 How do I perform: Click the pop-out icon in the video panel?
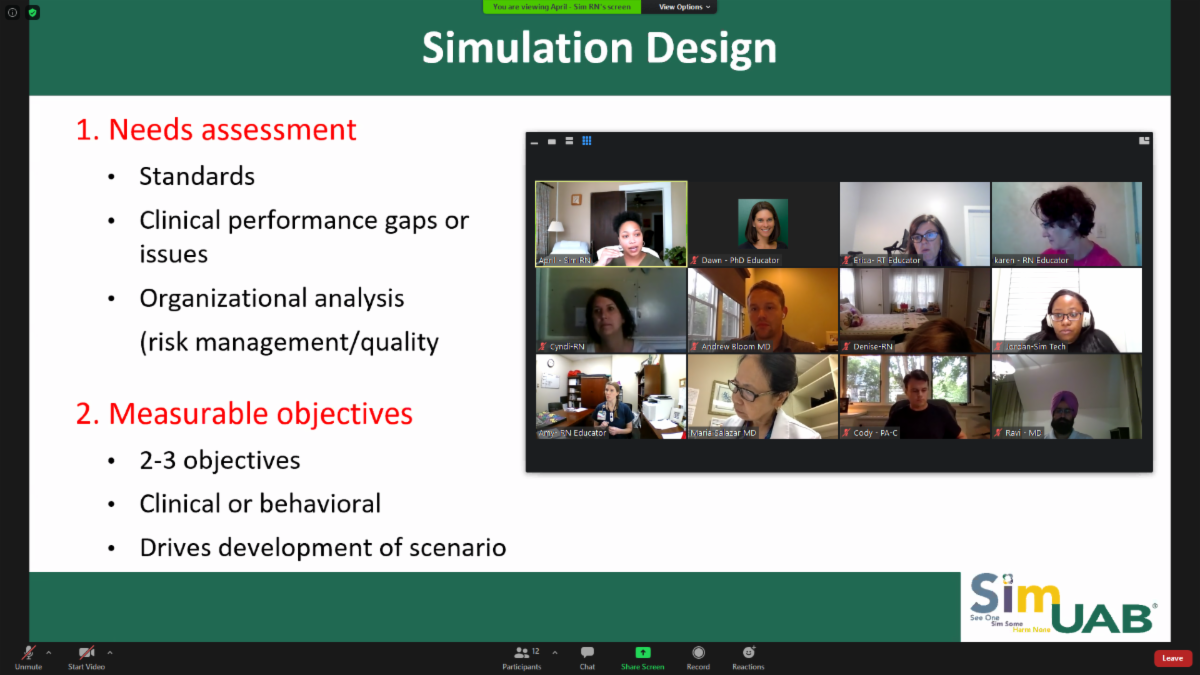pos(1144,141)
